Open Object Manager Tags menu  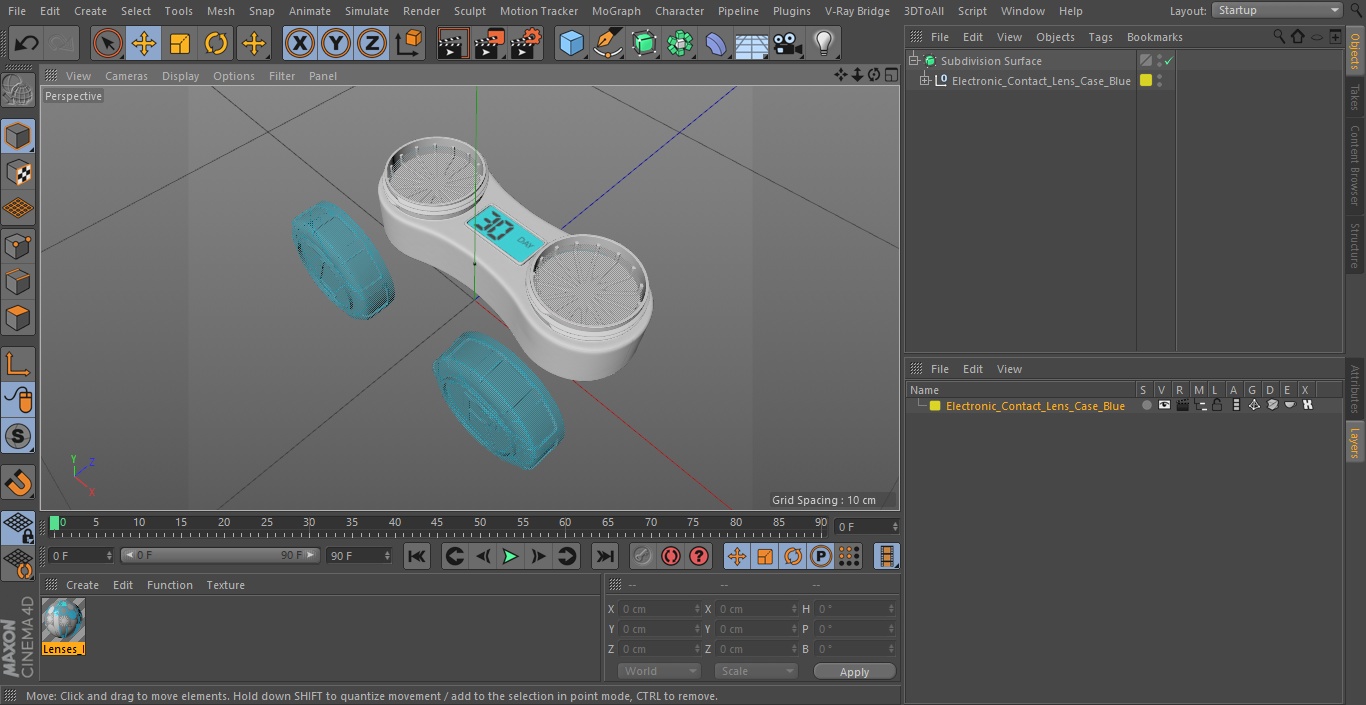1100,37
